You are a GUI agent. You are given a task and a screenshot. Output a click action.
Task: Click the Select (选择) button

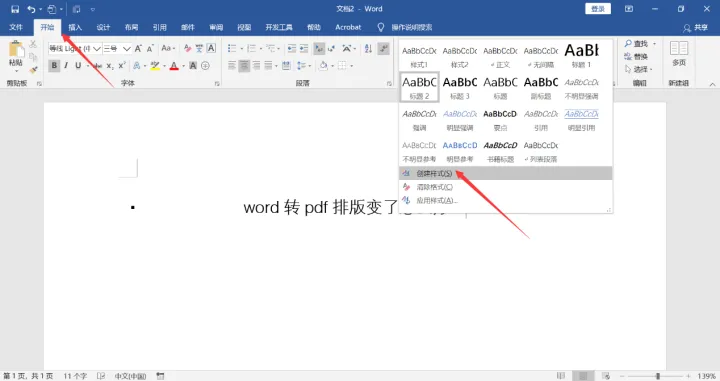638,69
